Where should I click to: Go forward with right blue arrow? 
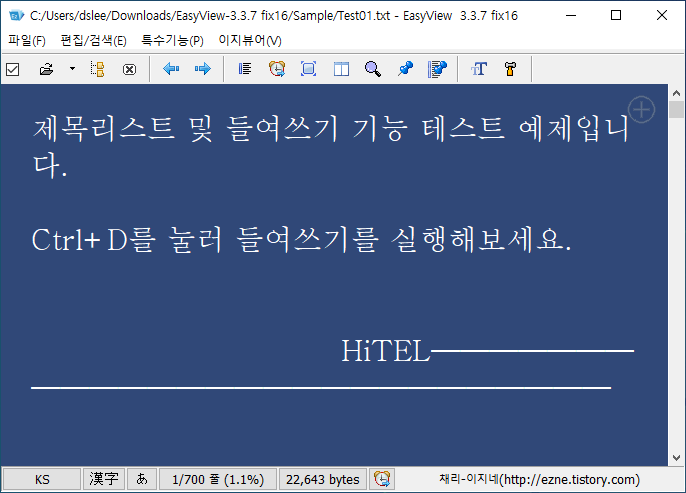point(203,69)
